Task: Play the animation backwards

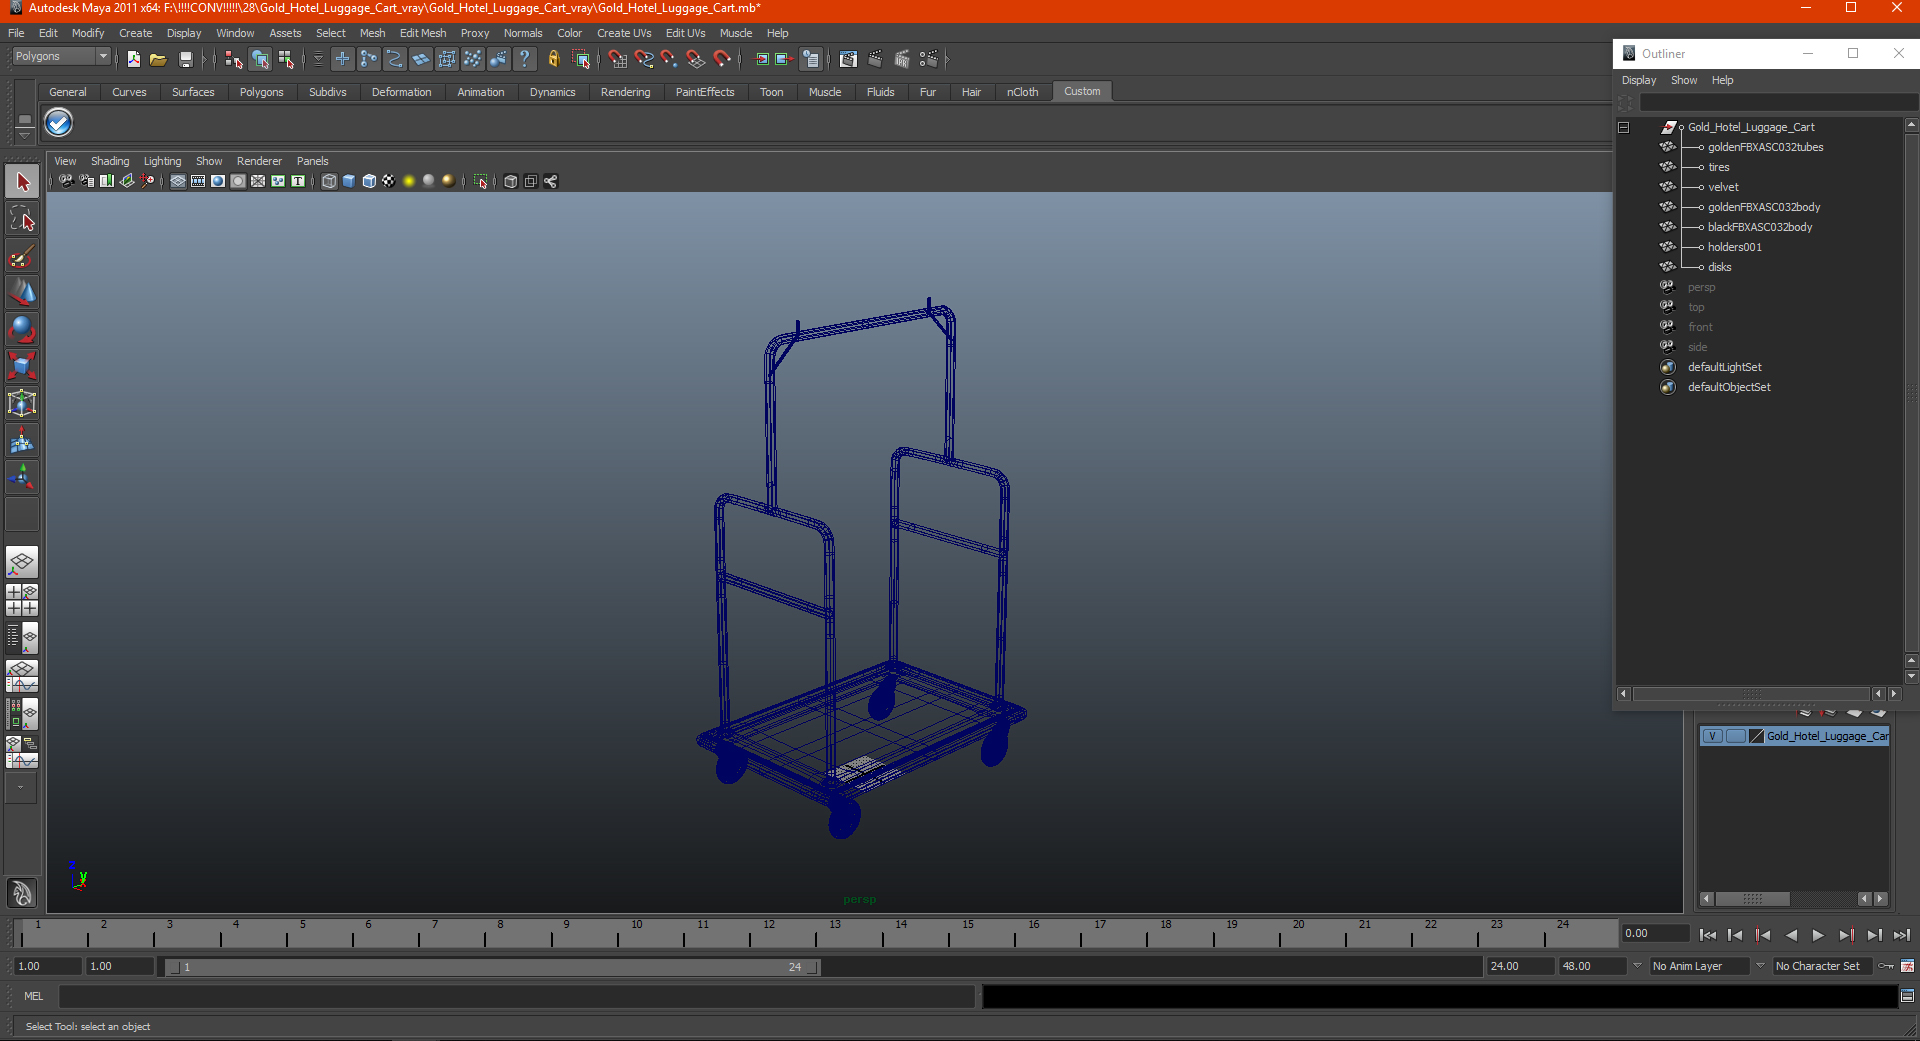Action: coord(1791,935)
